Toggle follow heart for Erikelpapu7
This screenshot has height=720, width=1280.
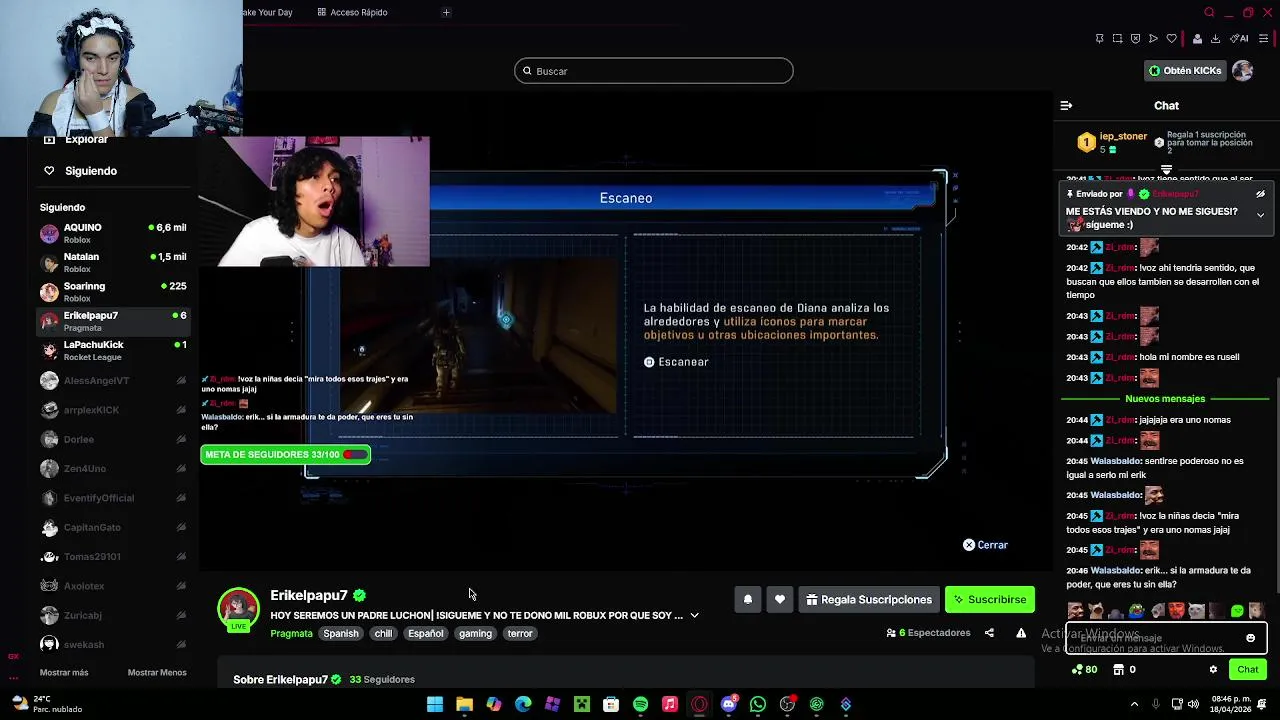click(780, 600)
